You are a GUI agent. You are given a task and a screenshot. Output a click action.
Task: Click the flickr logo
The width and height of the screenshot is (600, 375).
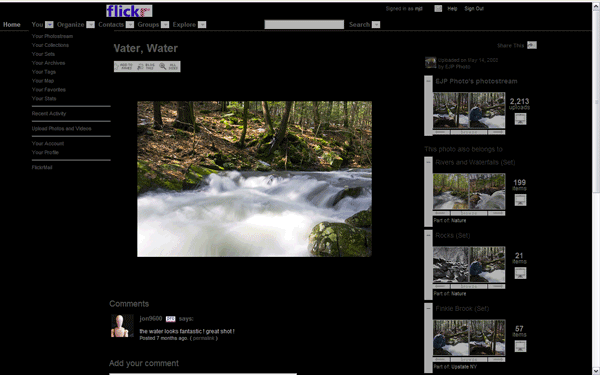coord(129,11)
